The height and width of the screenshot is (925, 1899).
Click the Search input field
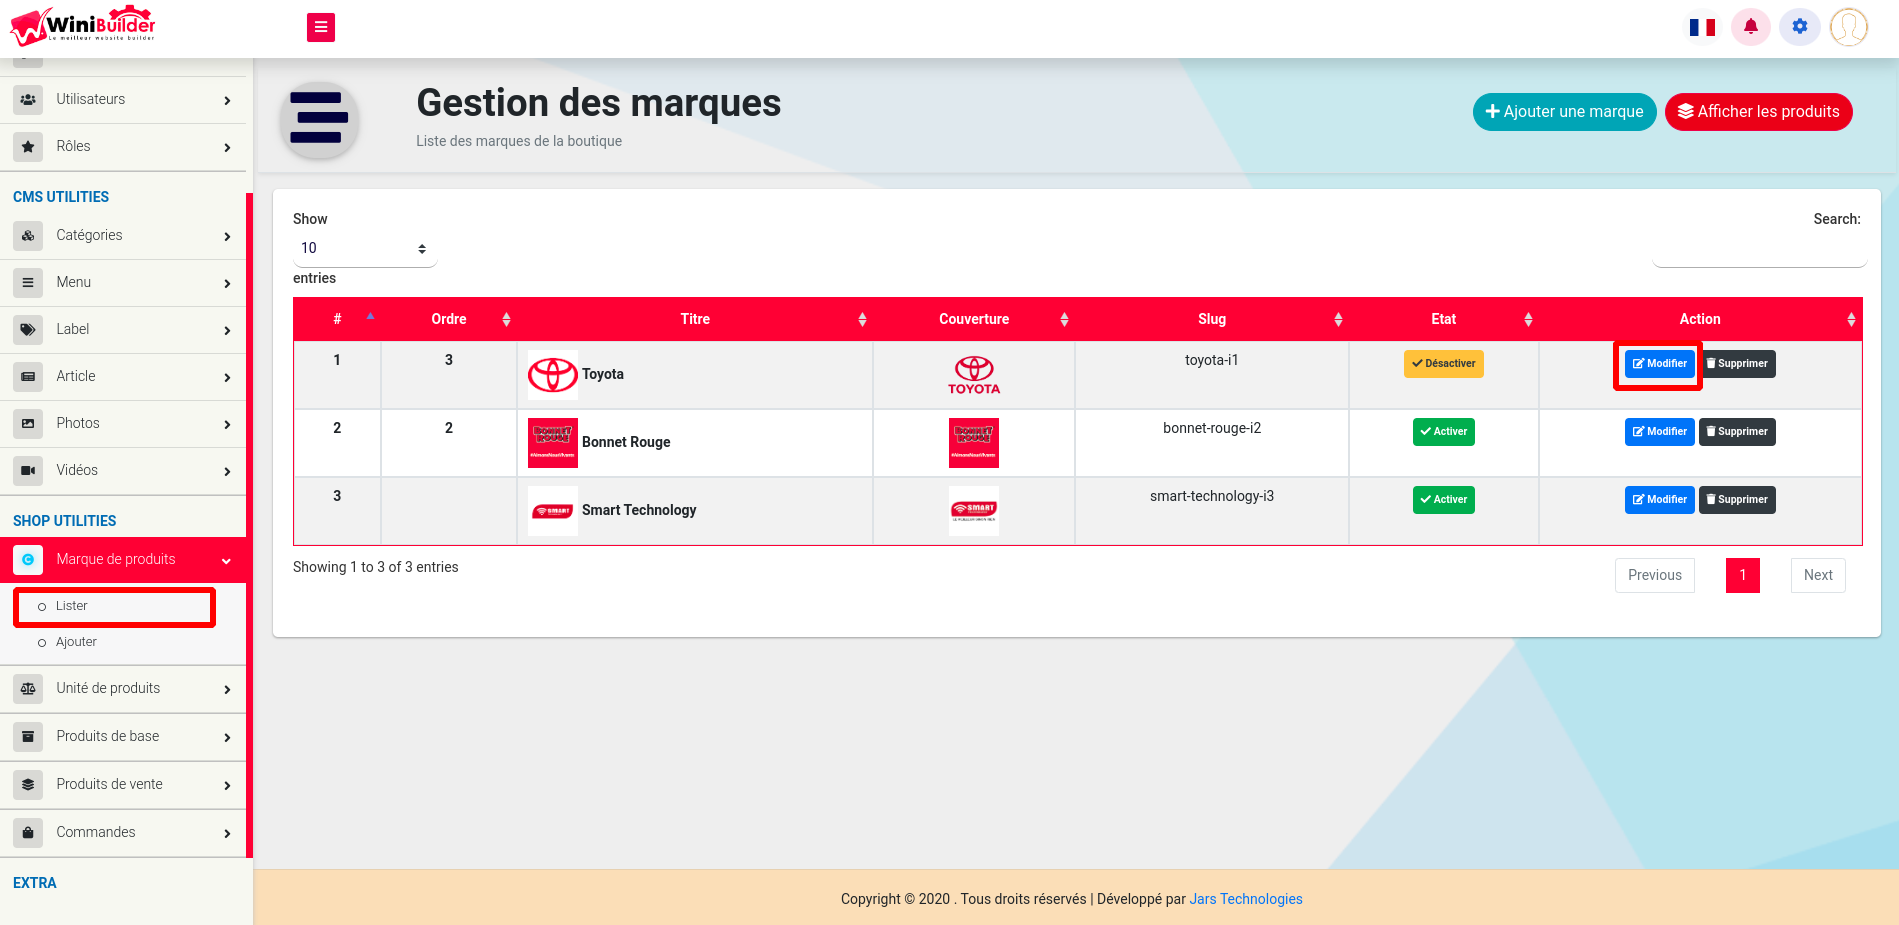coord(1759,250)
